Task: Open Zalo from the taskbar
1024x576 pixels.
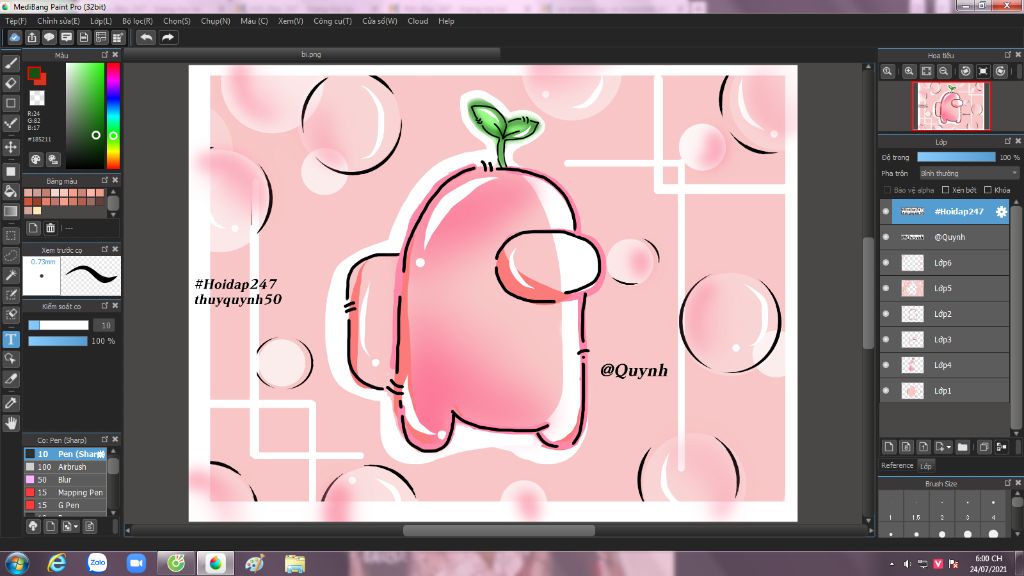Action: click(x=97, y=563)
